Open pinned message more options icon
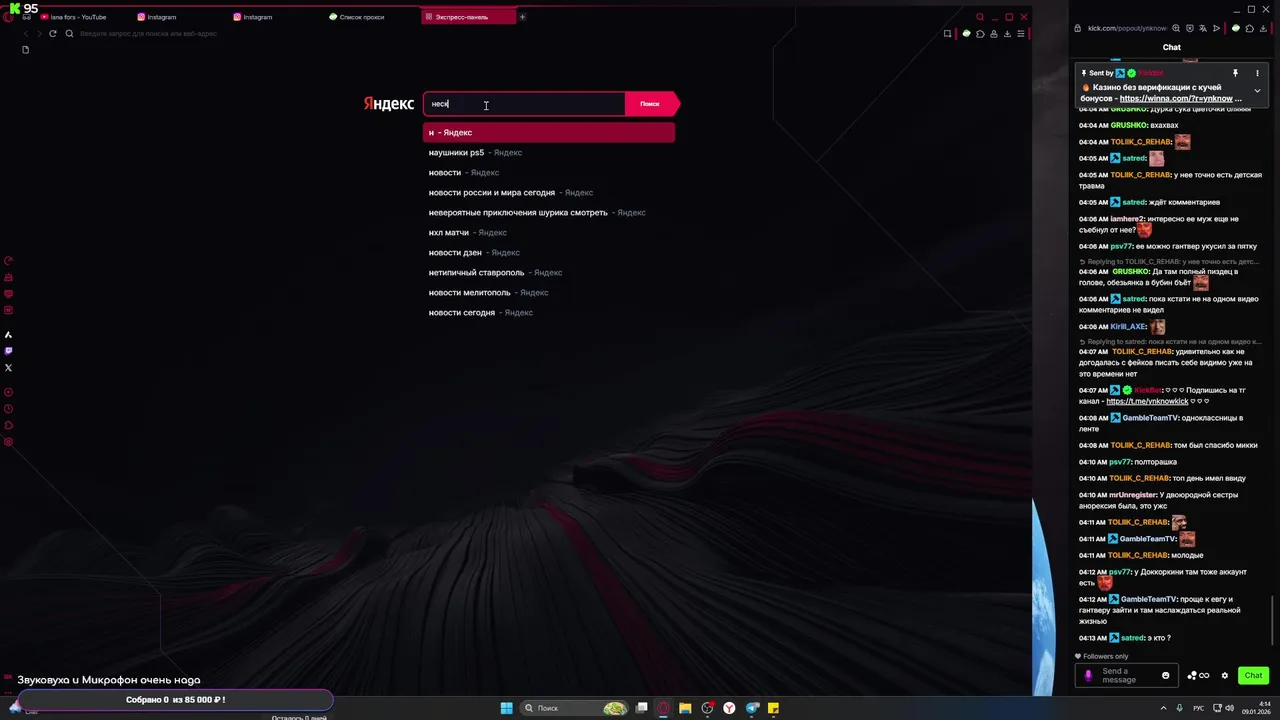The width and height of the screenshot is (1280, 720). (x=1257, y=73)
